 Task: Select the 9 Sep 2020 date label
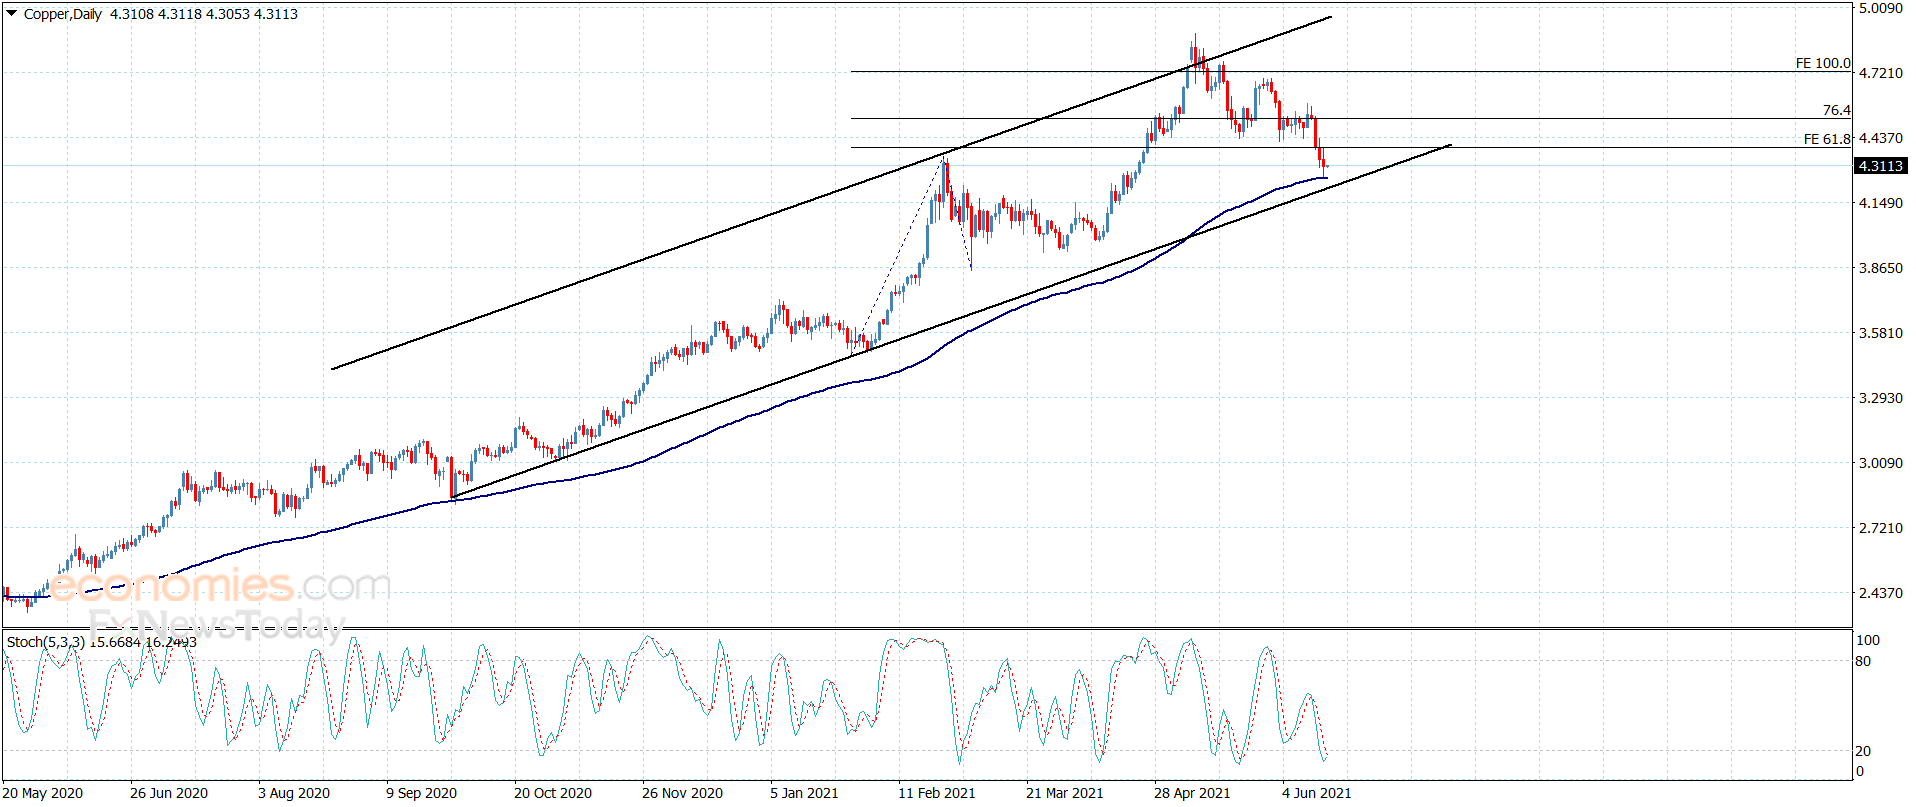[422, 793]
